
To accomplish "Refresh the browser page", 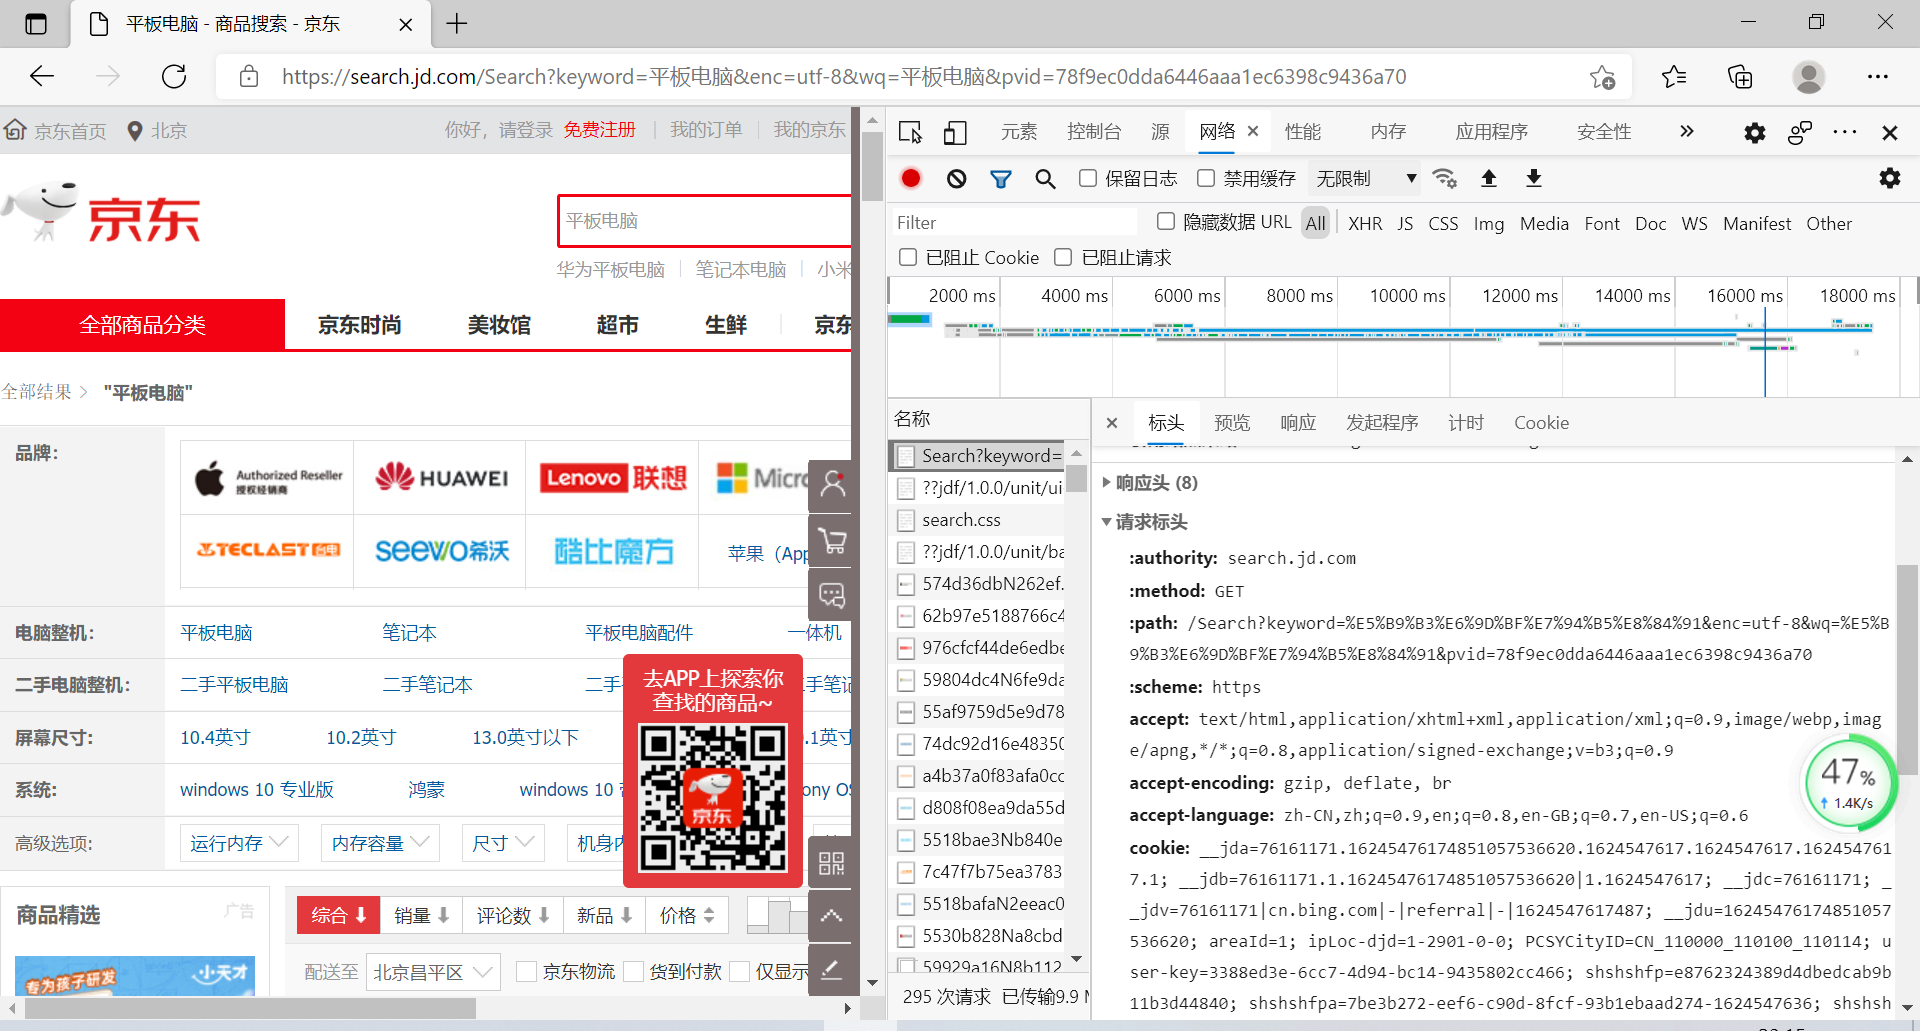I will (x=174, y=76).
